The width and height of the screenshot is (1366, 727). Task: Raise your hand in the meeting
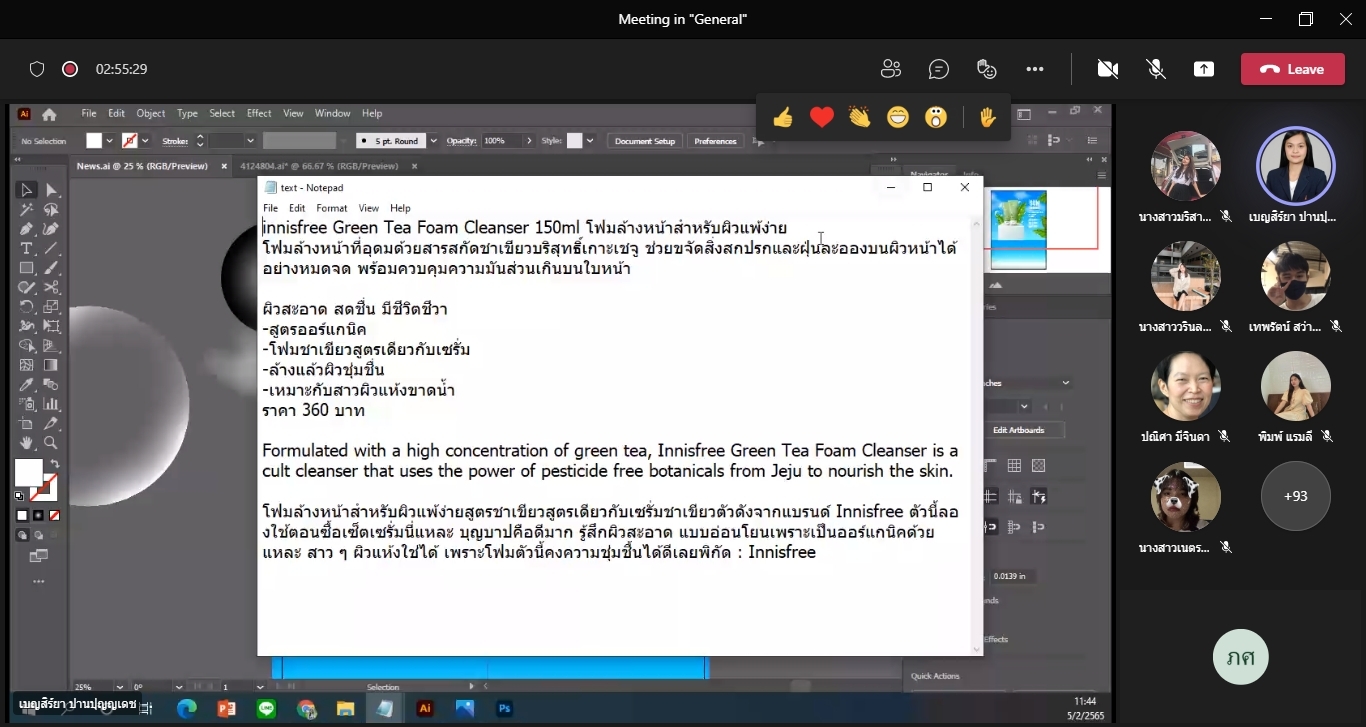tap(988, 118)
